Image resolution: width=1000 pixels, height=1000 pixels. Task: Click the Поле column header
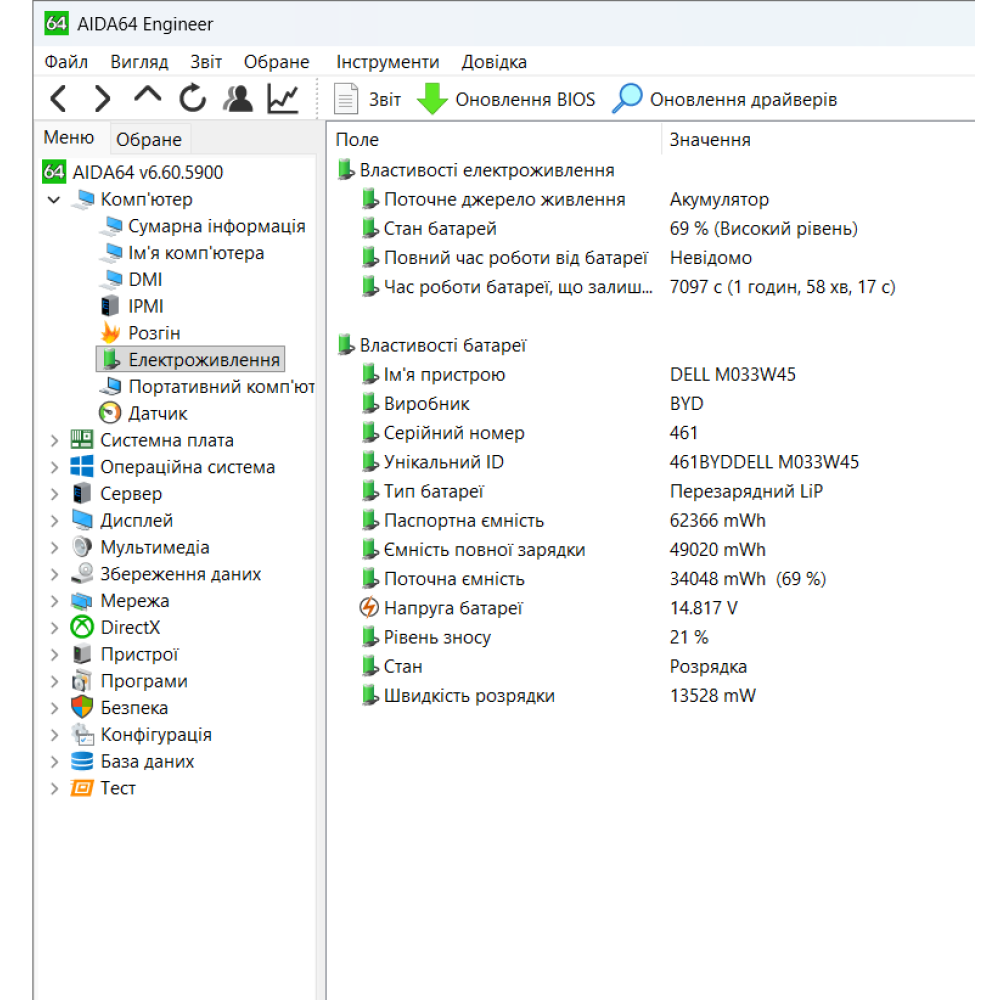(x=360, y=139)
